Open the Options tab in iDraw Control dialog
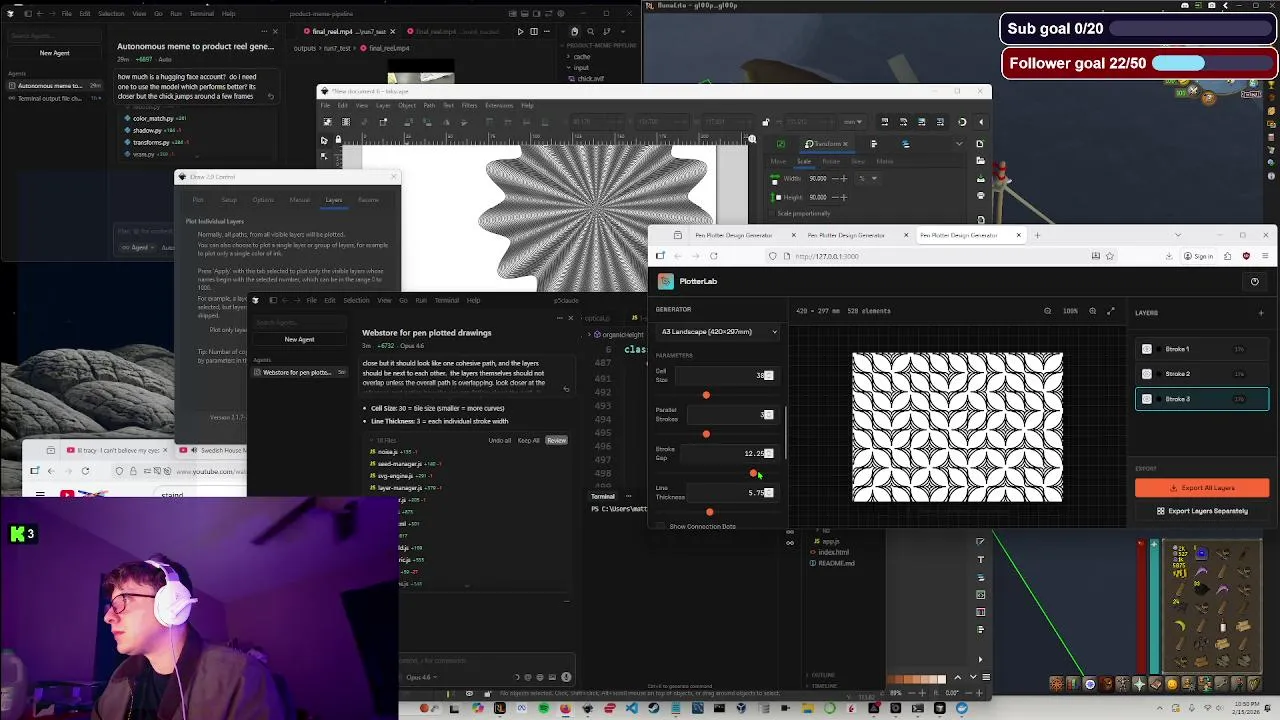 tap(263, 200)
